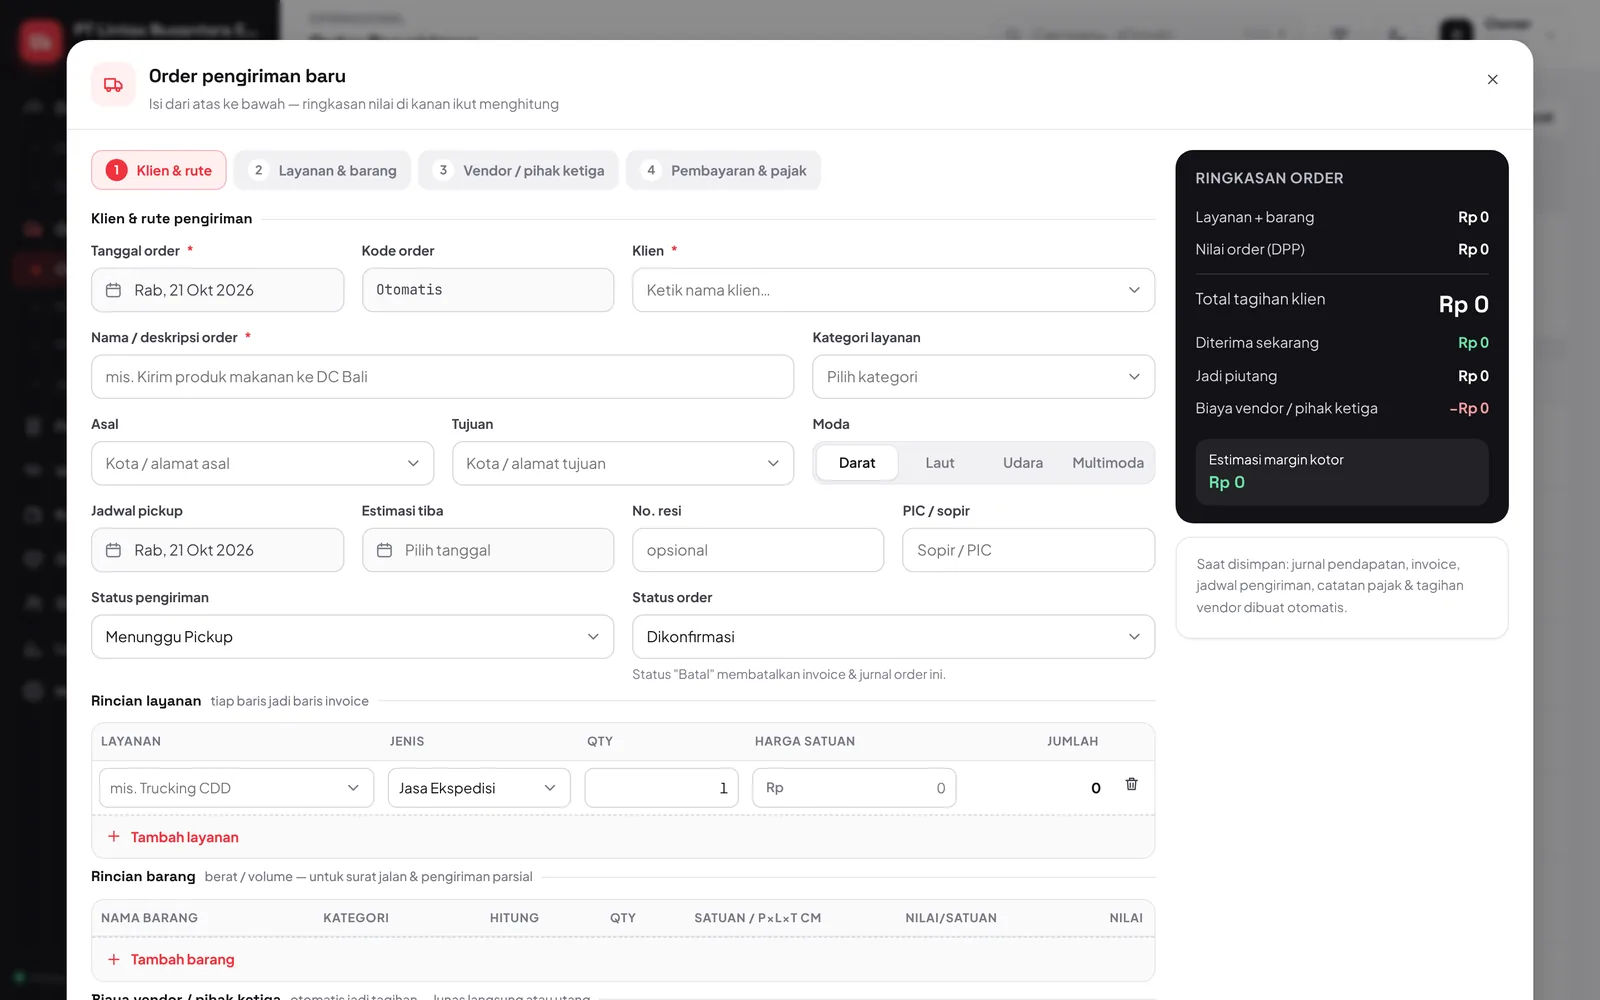Switch to Layanan & barang step

coord(323,170)
